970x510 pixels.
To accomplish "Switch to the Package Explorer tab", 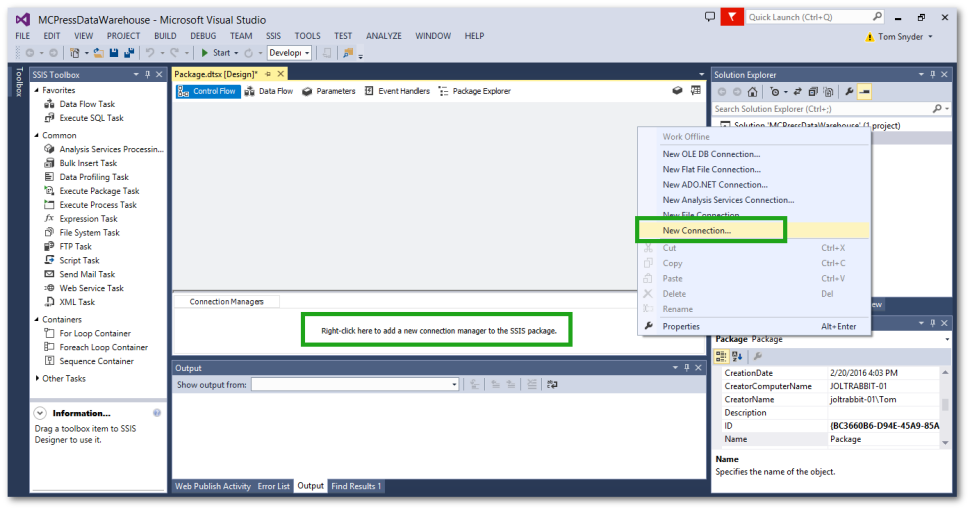I will click(x=475, y=91).
